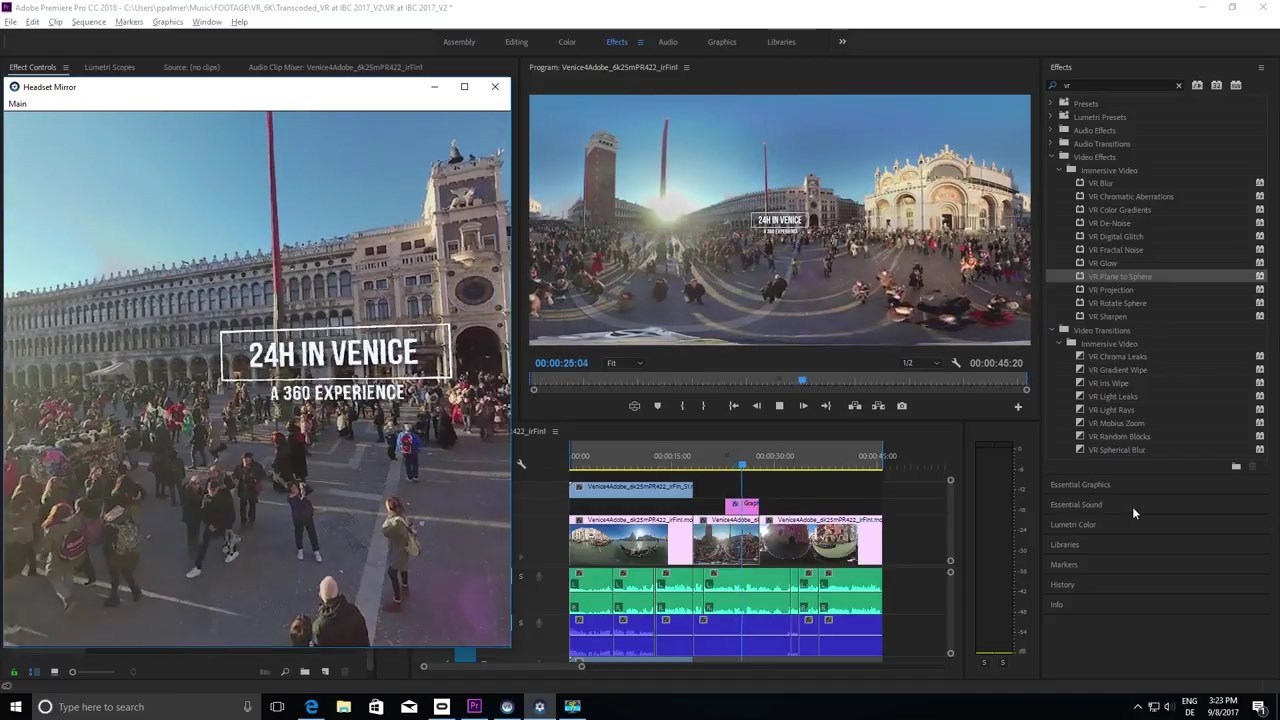This screenshot has width=1280, height=720.
Task: Filter effects by Accelerated Effects
Action: click(x=1197, y=85)
